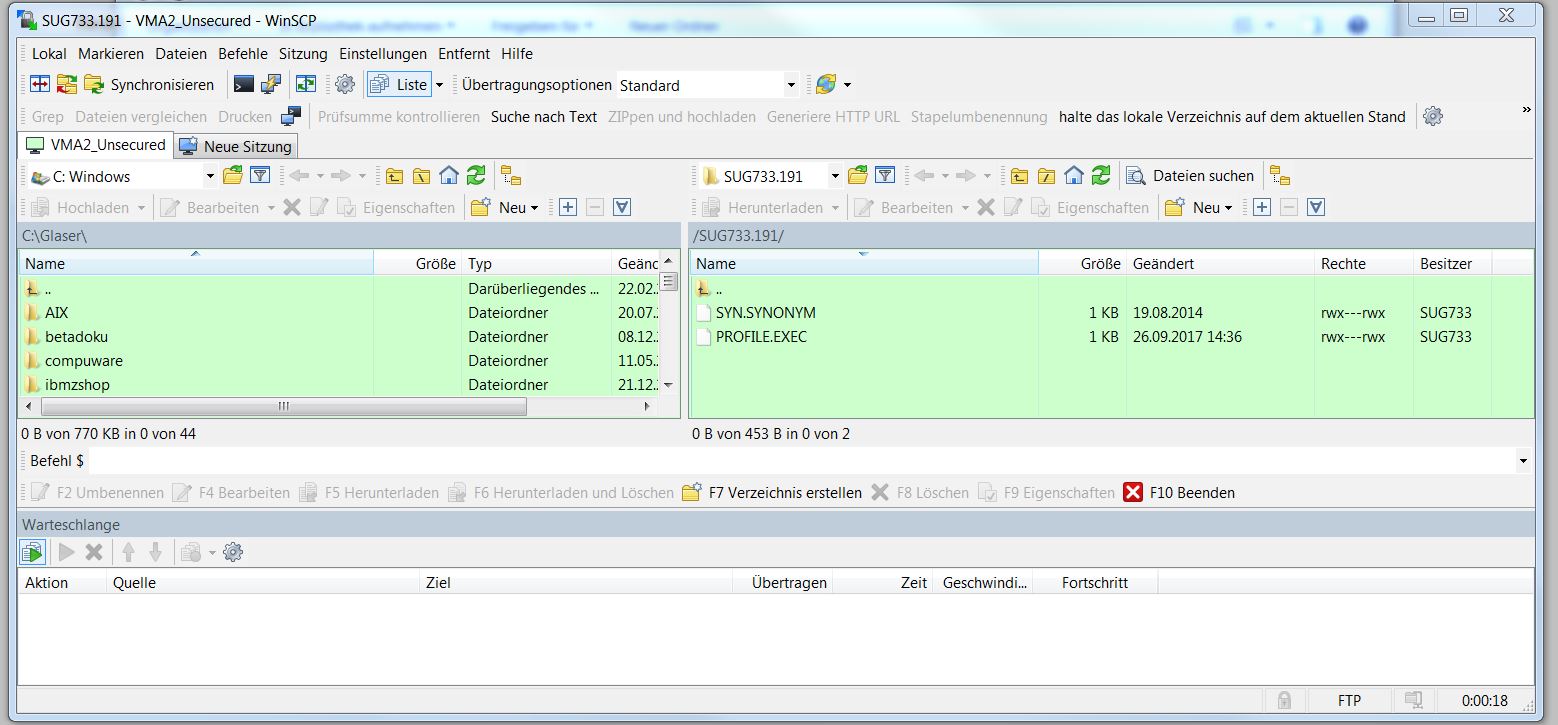Image resolution: width=1558 pixels, height=725 pixels.
Task: Refresh the remote SUG733.191 directory listing
Action: click(x=1101, y=176)
